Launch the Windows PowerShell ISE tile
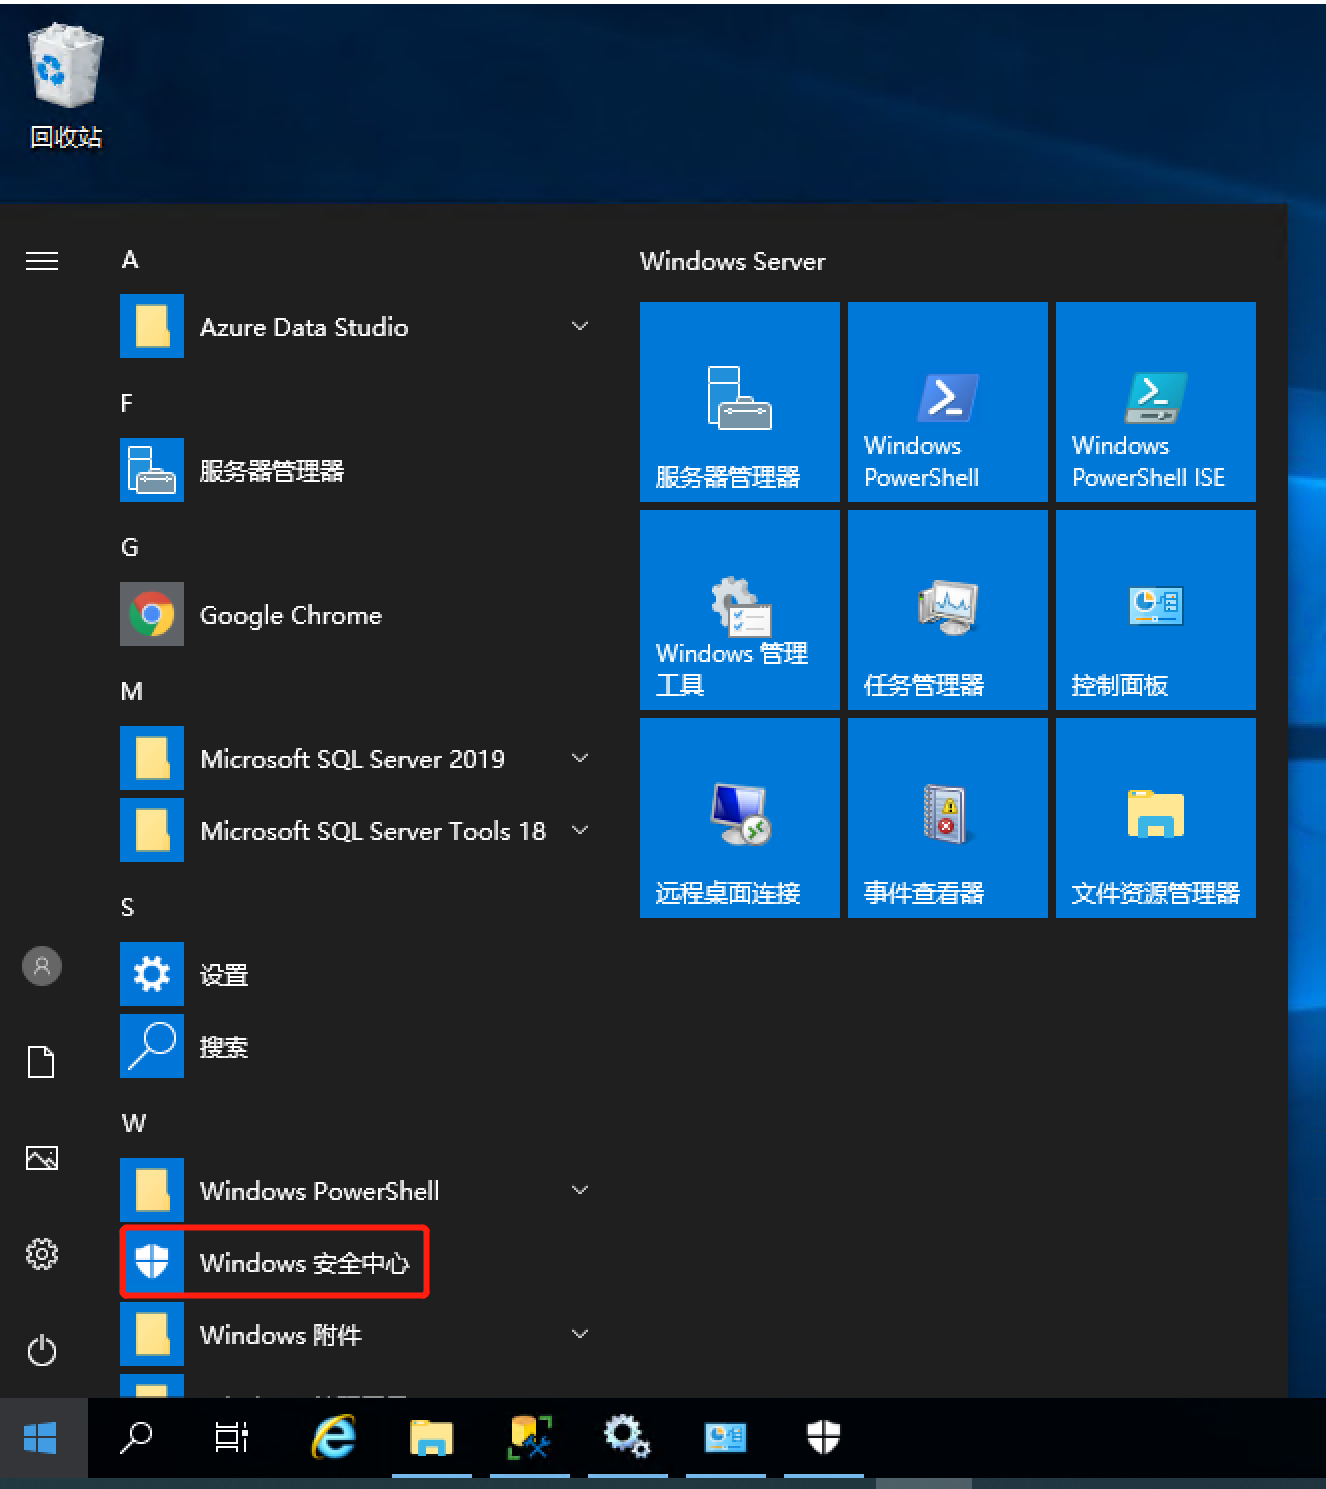The width and height of the screenshot is (1326, 1489). coord(1155,402)
